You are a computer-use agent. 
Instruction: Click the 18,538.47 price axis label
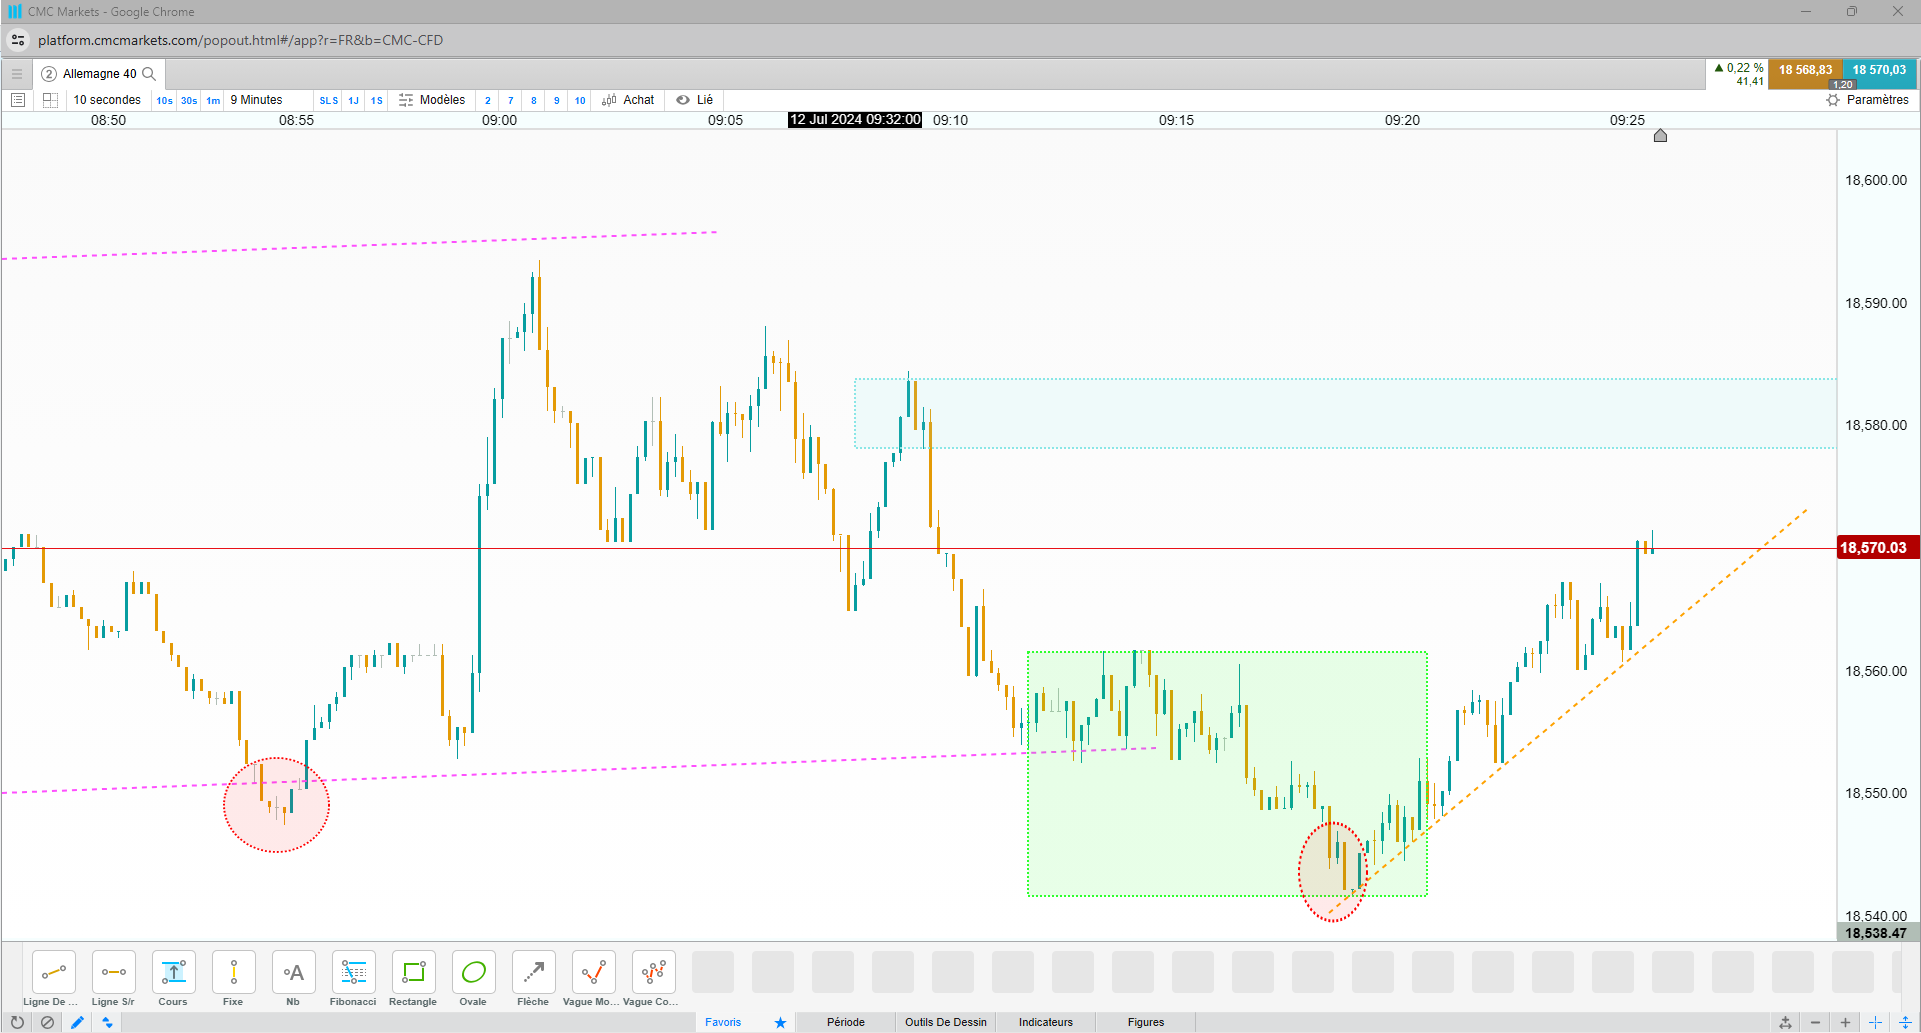[x=1876, y=933]
